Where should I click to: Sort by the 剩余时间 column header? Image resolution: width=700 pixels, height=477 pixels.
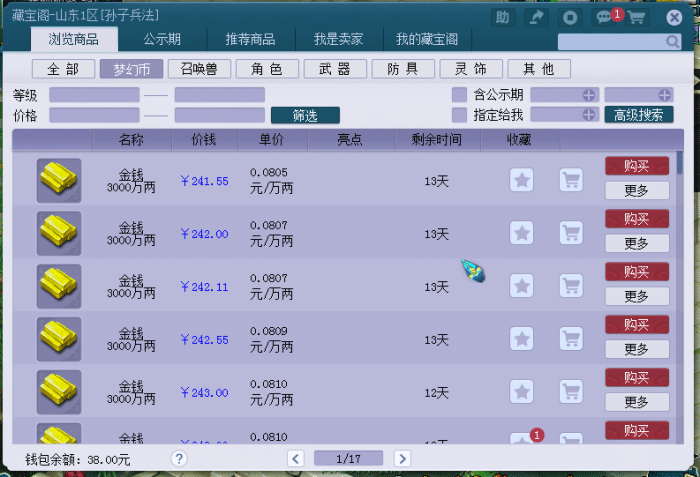(x=437, y=140)
